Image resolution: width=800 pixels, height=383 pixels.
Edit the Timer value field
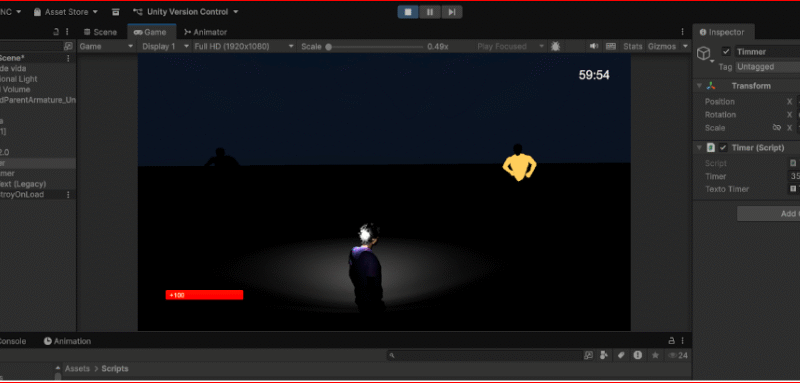(x=794, y=176)
